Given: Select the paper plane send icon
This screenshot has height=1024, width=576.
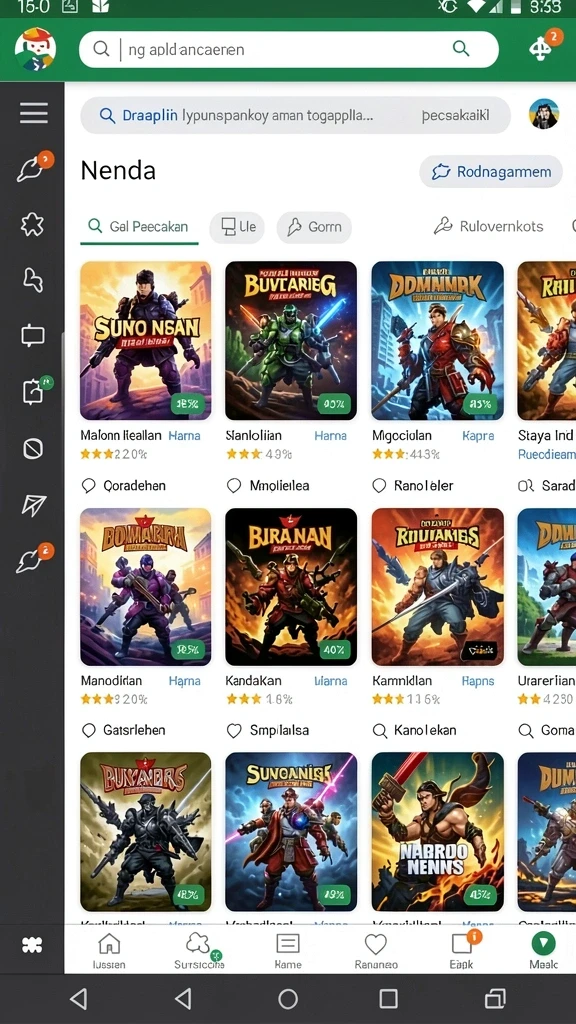Looking at the screenshot, I should (x=33, y=505).
